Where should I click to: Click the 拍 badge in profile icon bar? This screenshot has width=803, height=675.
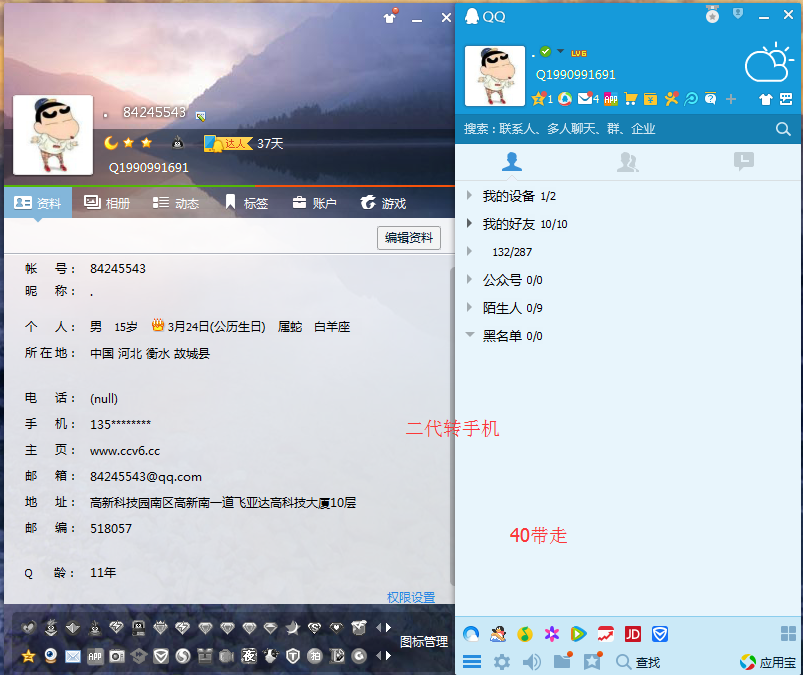[315, 656]
